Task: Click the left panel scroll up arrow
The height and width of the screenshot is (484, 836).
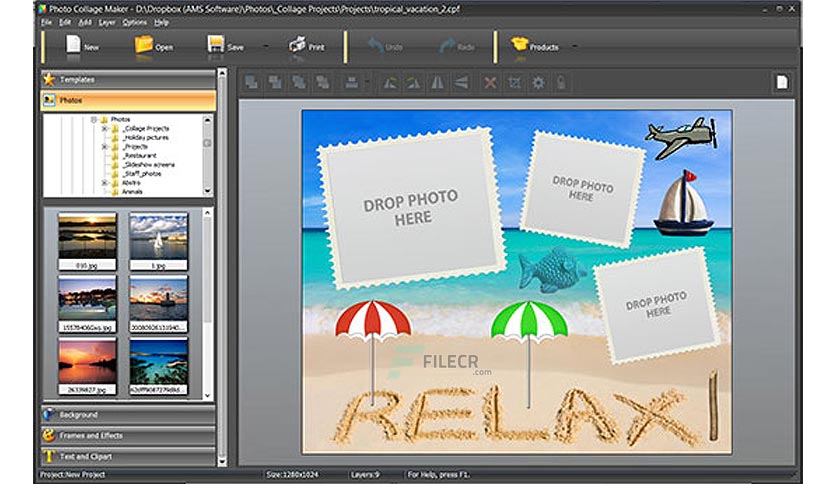Action: pyautogui.click(x=222, y=73)
